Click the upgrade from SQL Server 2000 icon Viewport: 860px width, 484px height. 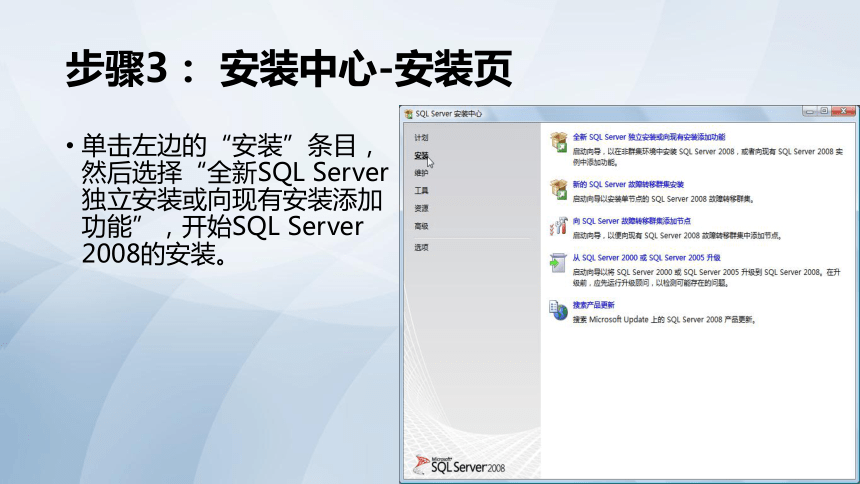point(558,263)
